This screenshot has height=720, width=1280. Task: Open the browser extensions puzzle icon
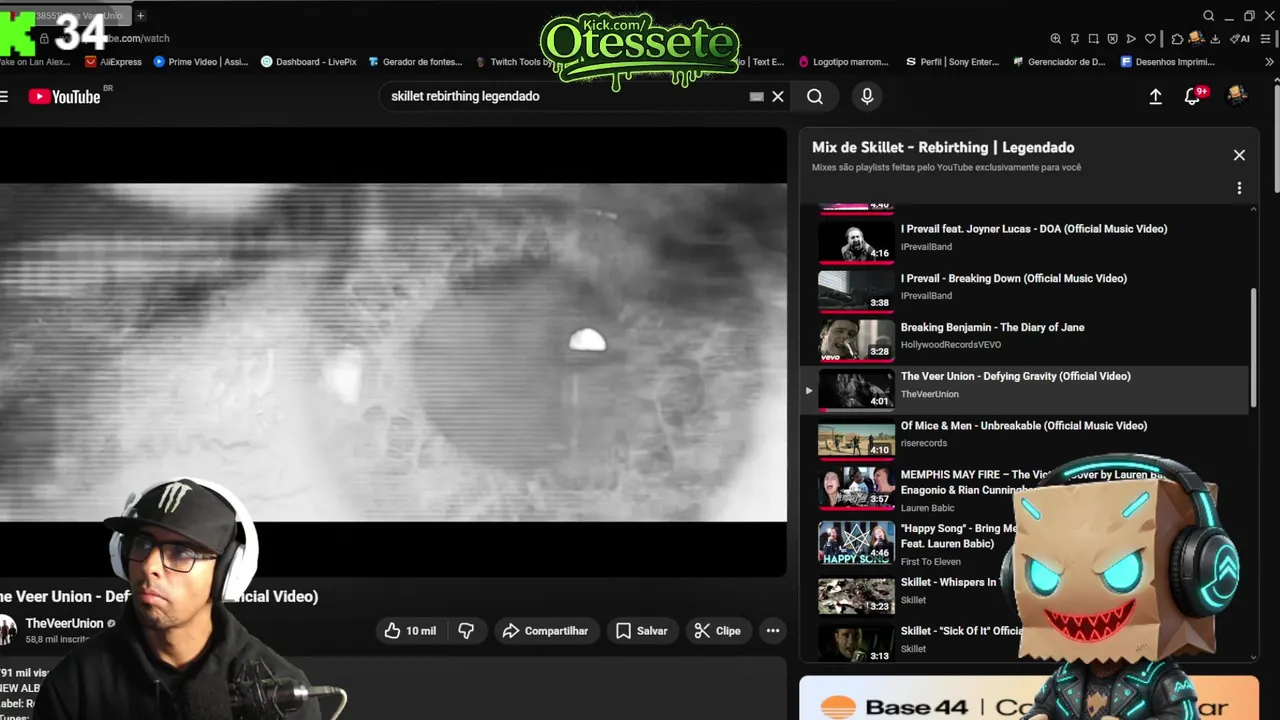tap(1178, 38)
